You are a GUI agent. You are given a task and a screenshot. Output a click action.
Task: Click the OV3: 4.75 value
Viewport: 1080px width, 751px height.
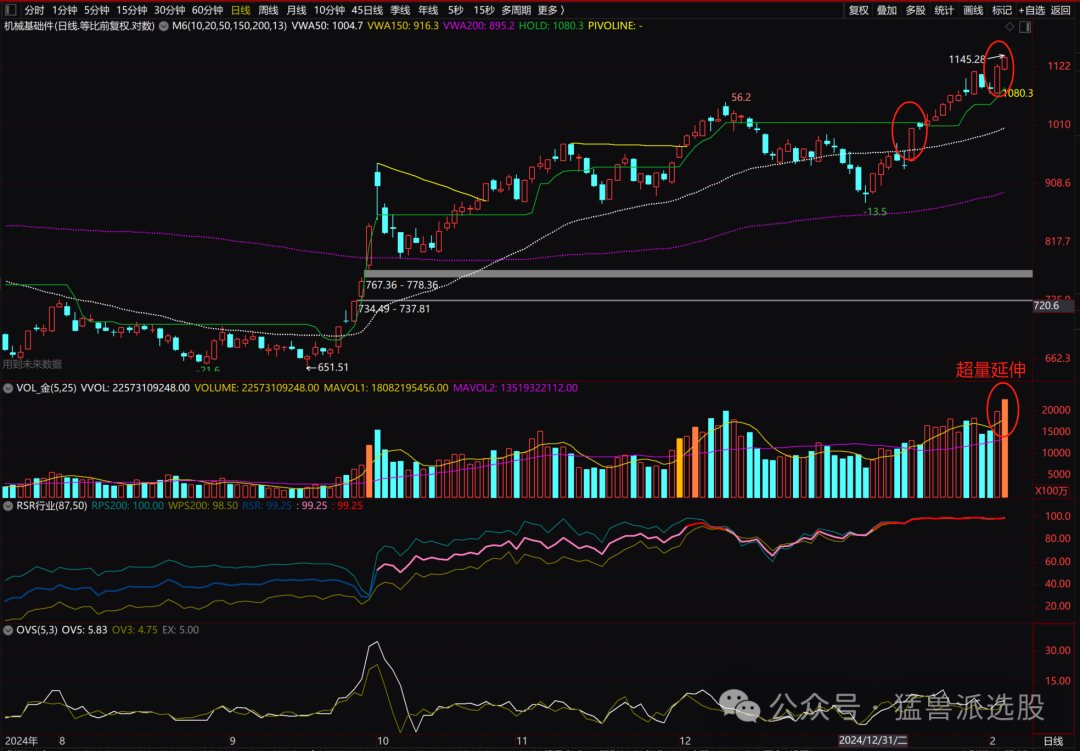[x=134, y=630]
